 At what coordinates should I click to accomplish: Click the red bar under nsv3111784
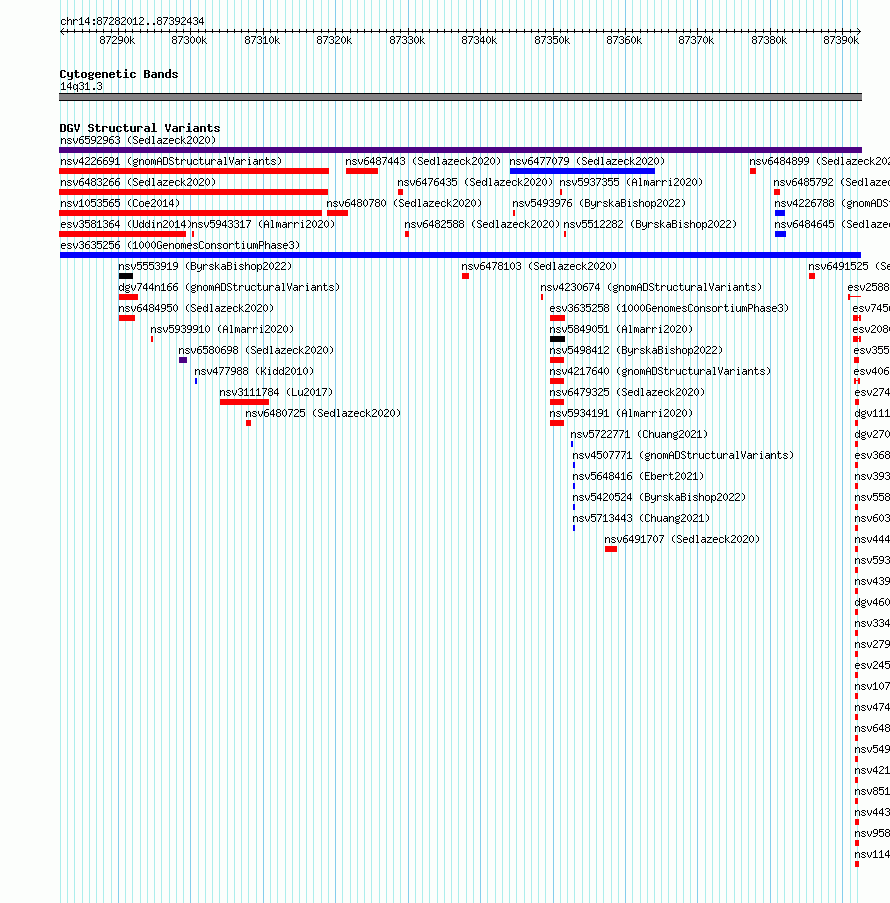pos(244,403)
